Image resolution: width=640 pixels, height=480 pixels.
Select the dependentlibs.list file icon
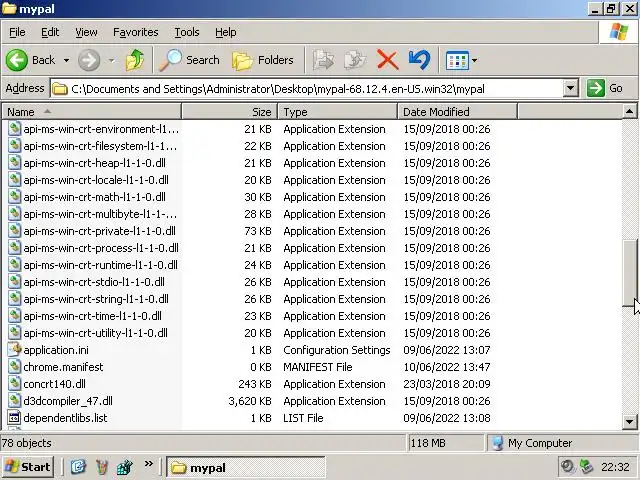tap(14, 418)
